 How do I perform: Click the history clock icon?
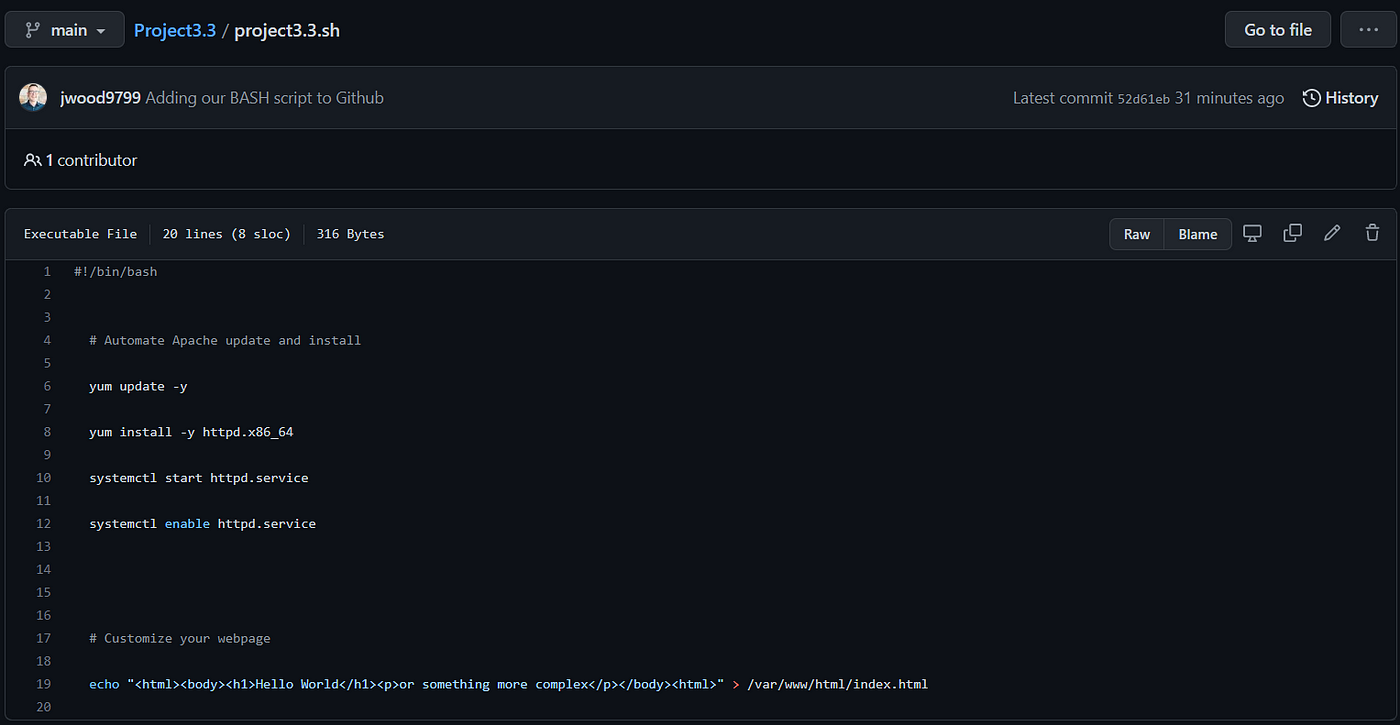(1311, 98)
